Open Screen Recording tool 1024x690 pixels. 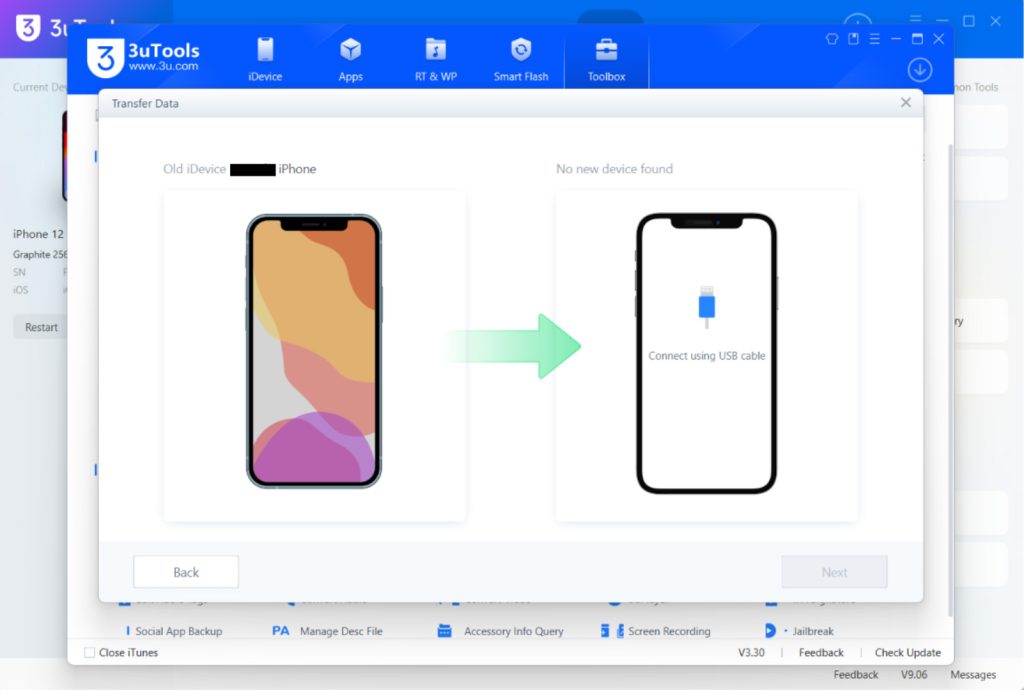(x=669, y=631)
